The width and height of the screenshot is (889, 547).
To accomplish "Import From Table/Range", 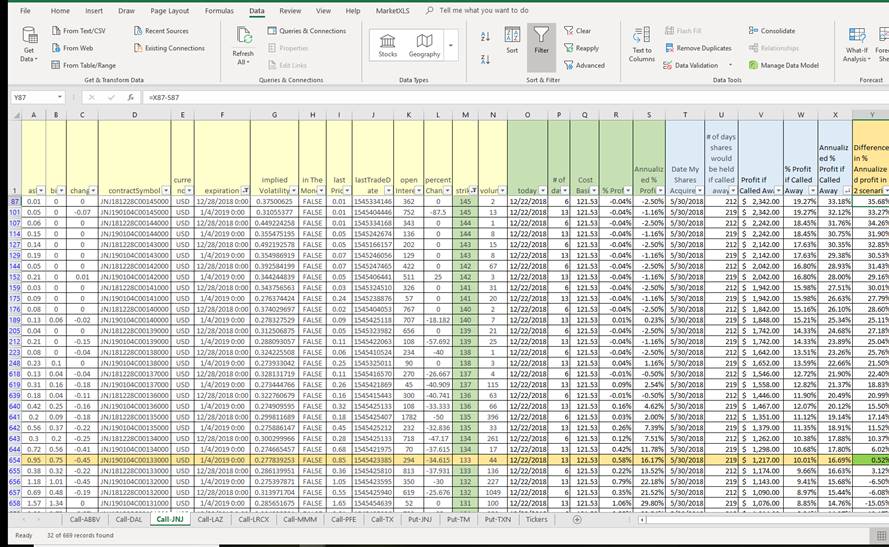I will click(x=83, y=65).
